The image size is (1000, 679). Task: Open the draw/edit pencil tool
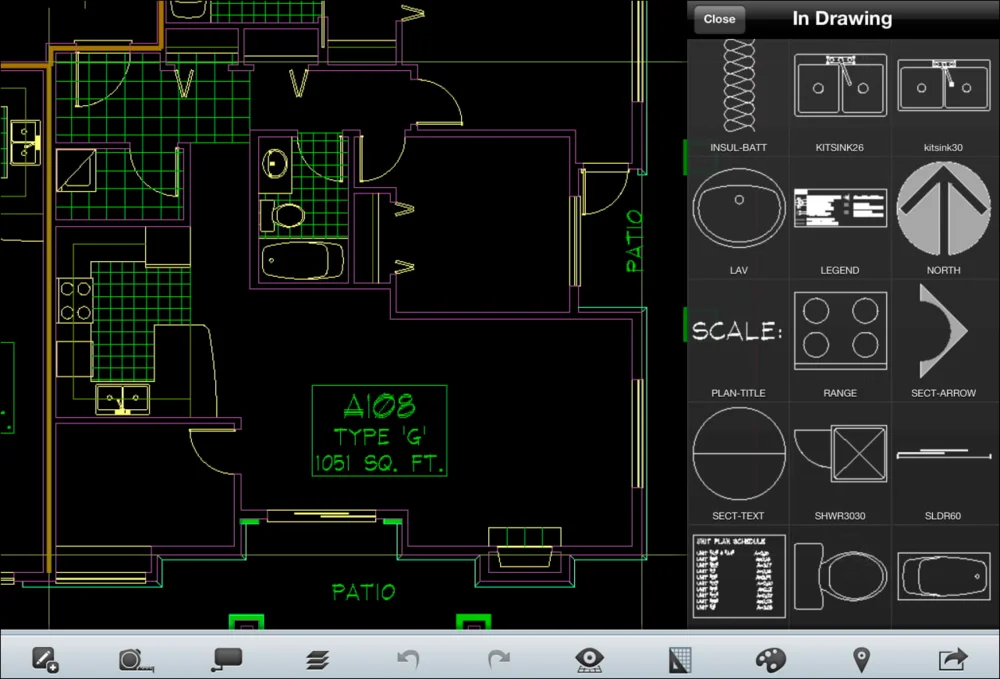coord(45,659)
